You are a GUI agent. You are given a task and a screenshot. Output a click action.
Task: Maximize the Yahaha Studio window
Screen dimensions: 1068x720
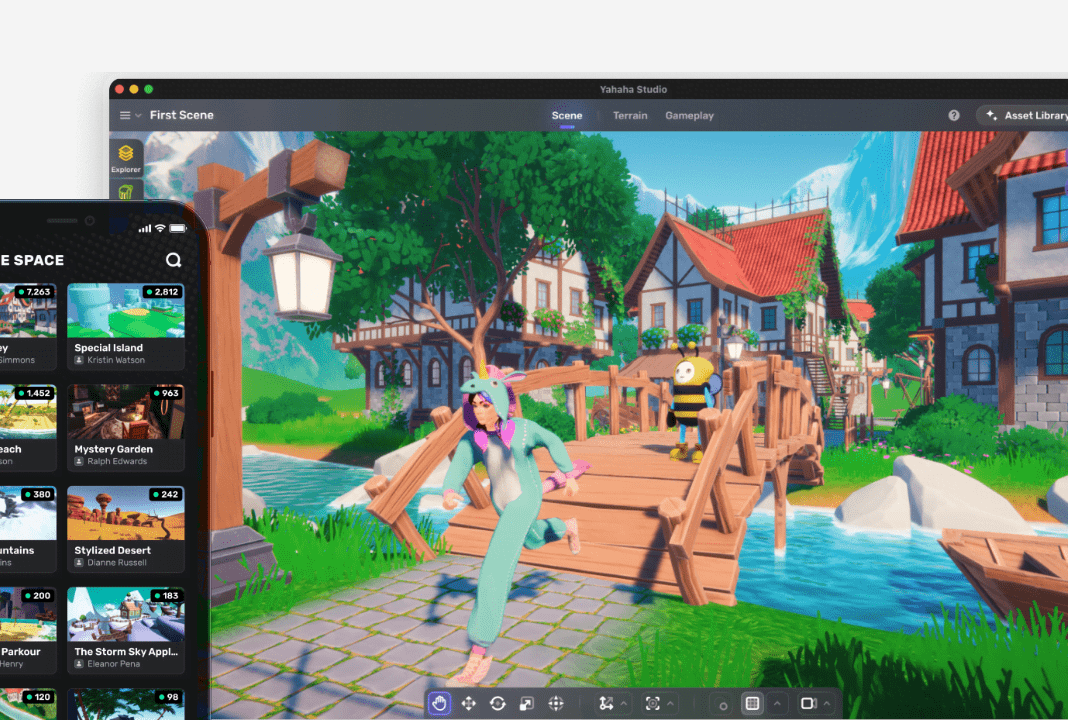coord(148,89)
